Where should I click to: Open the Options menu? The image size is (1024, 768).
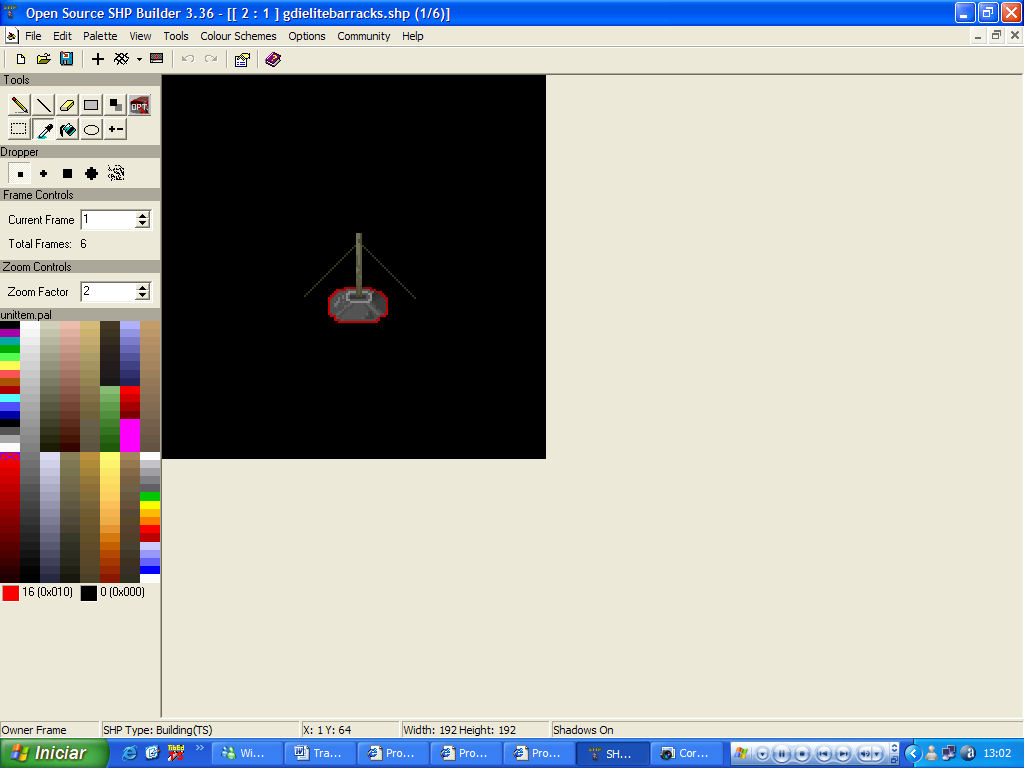coord(306,36)
